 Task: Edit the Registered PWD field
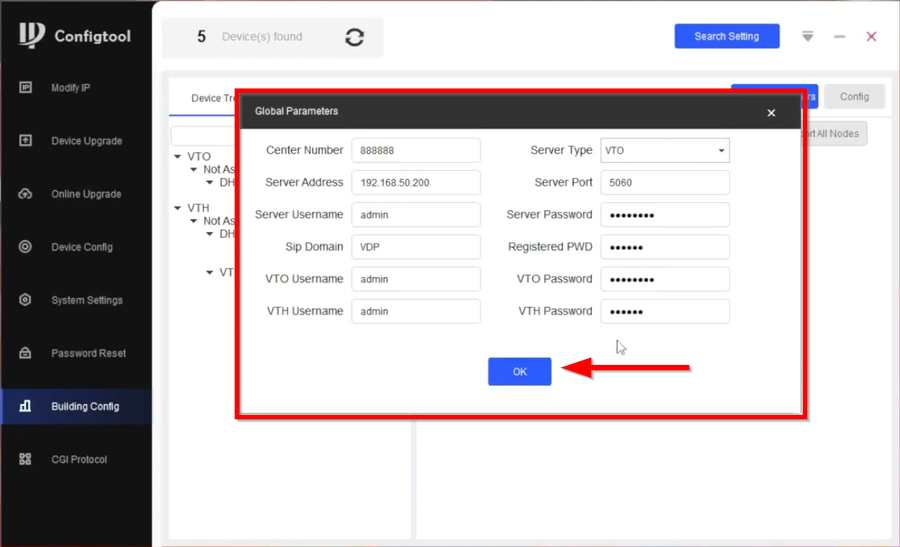click(665, 247)
